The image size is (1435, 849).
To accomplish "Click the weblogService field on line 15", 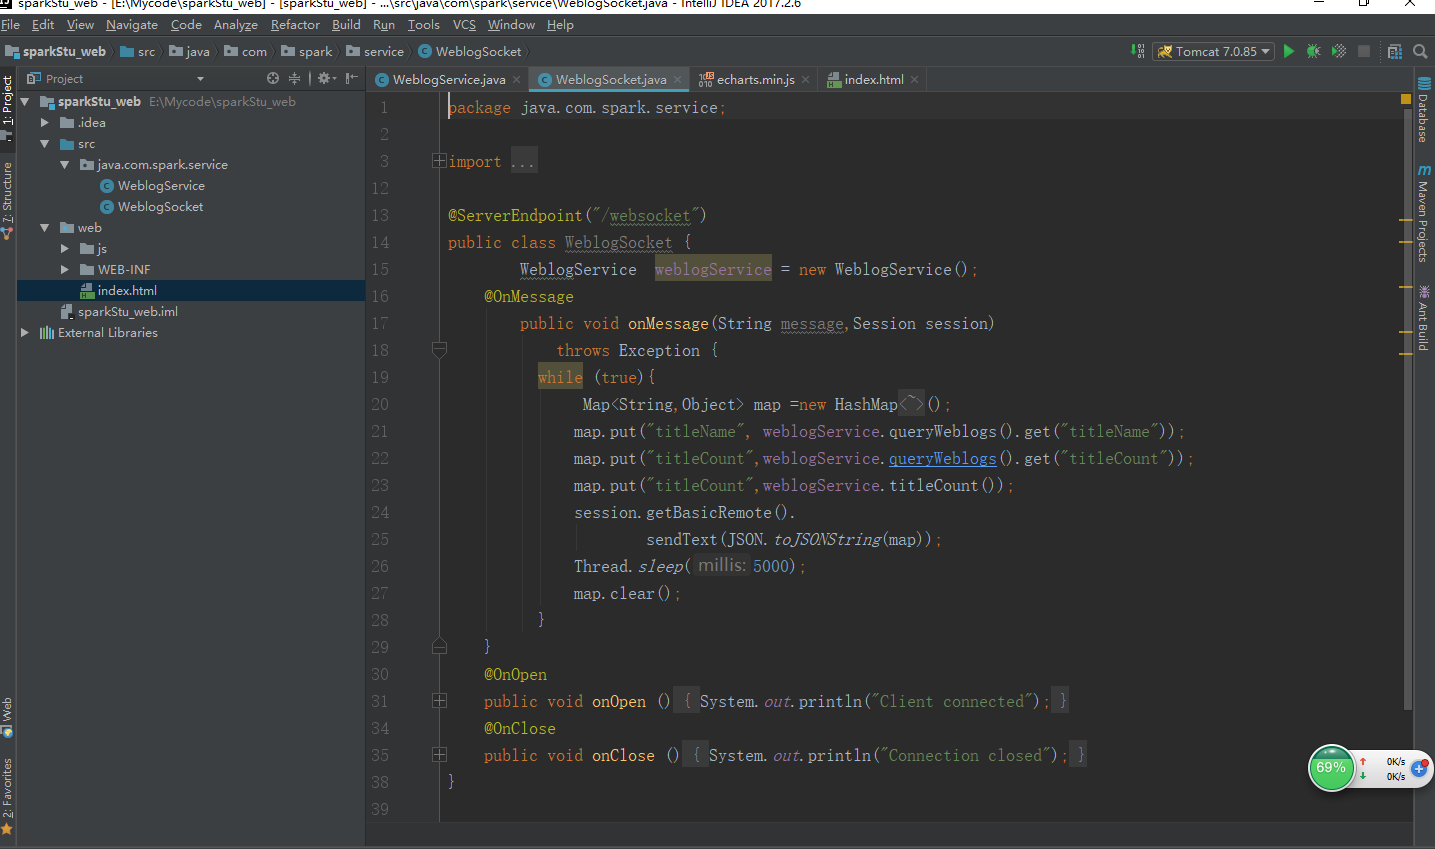I will pos(713,269).
